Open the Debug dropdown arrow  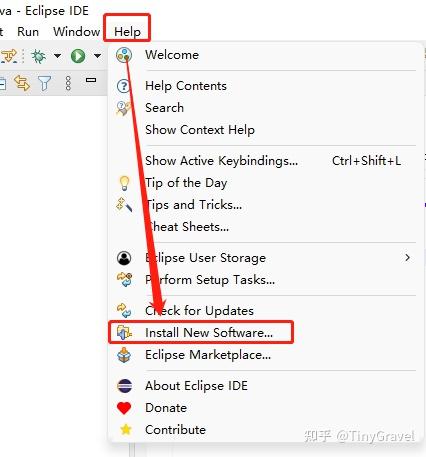(57, 55)
